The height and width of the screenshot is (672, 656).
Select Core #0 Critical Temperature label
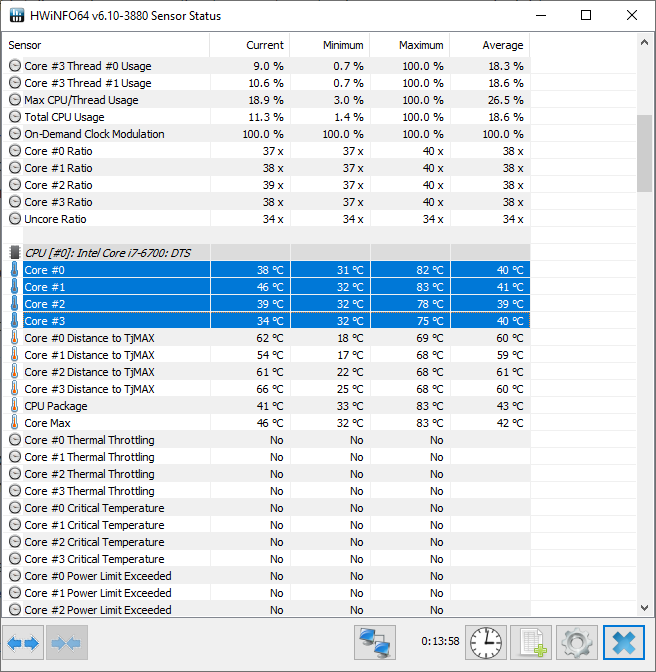pyautogui.click(x=94, y=508)
